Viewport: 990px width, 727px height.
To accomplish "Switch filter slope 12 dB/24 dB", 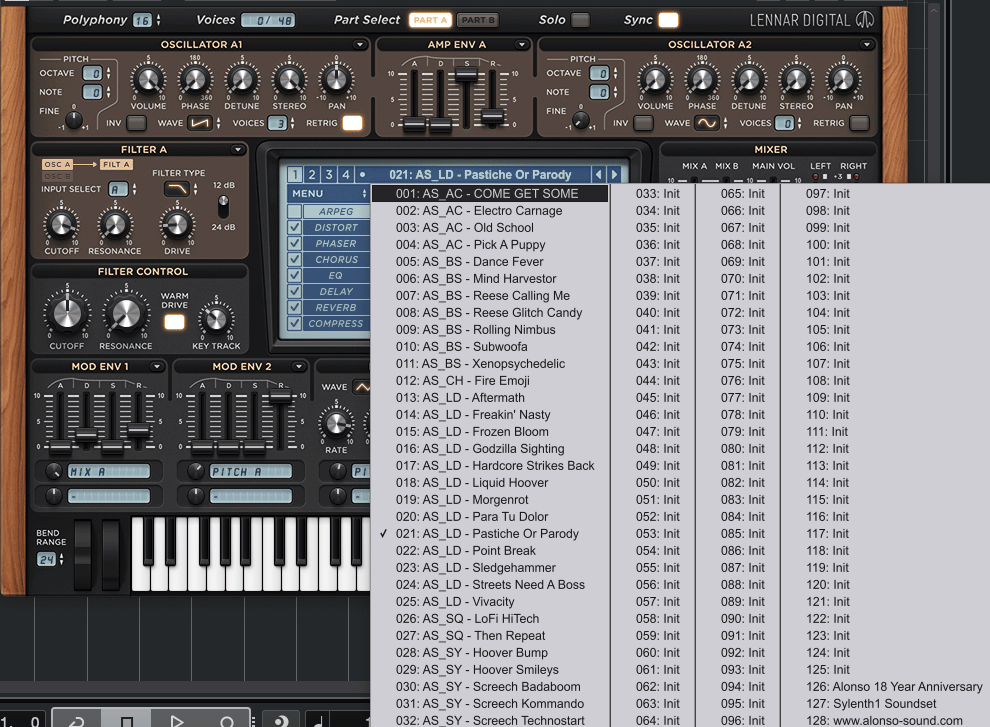I will pyautogui.click(x=223, y=207).
